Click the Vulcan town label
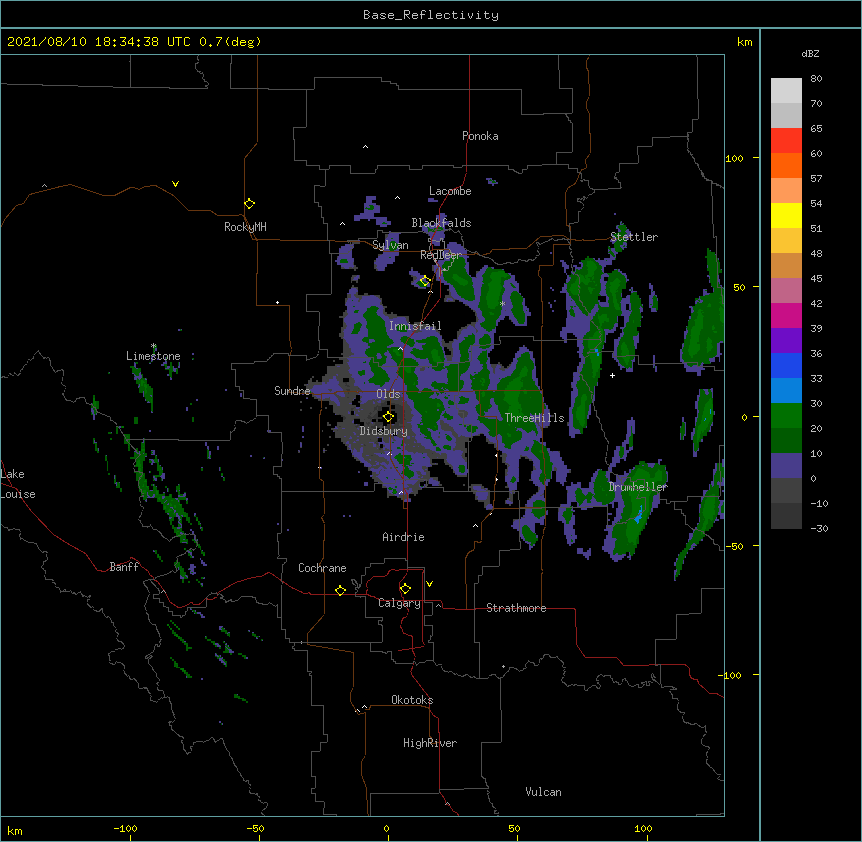Image resolution: width=862 pixels, height=842 pixels. 543,792
